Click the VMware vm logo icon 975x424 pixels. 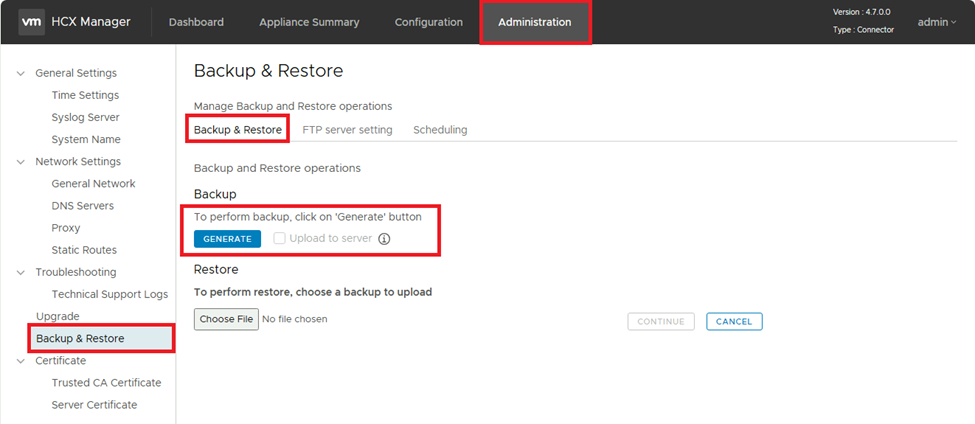[x=31, y=22]
